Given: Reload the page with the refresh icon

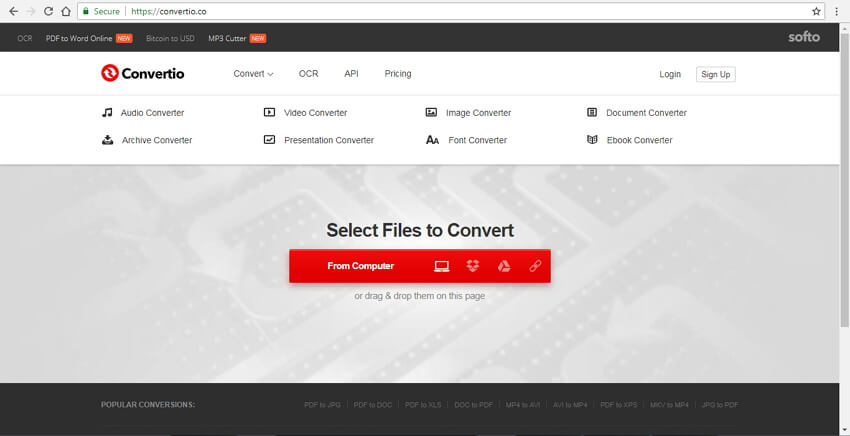Looking at the screenshot, I should (48, 11).
